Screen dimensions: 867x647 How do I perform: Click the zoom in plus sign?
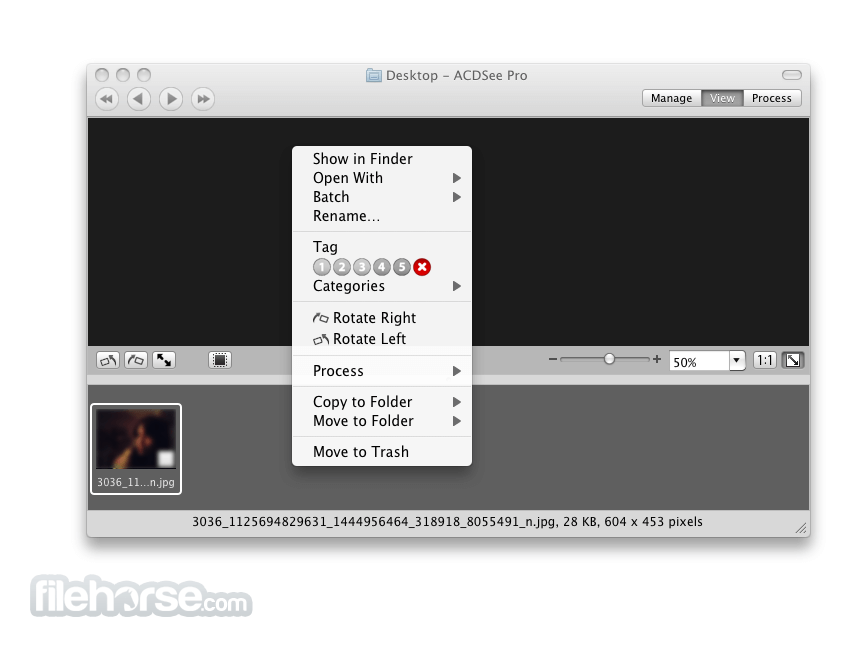[x=656, y=359]
